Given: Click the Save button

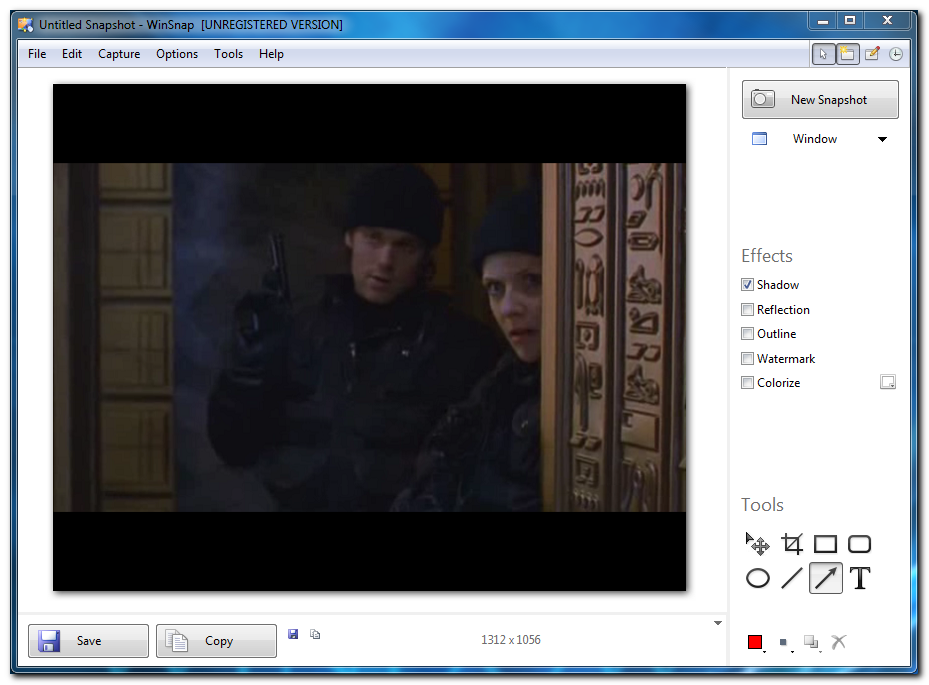Looking at the screenshot, I should (x=88, y=641).
